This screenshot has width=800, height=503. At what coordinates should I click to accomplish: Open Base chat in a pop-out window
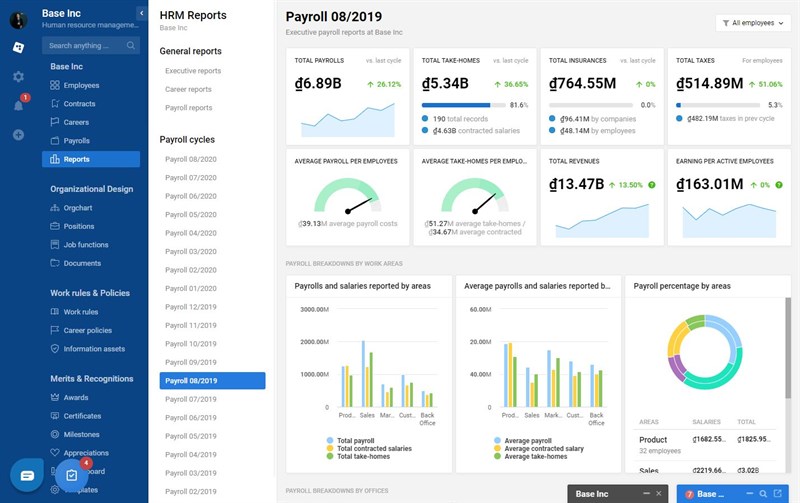click(x=779, y=494)
